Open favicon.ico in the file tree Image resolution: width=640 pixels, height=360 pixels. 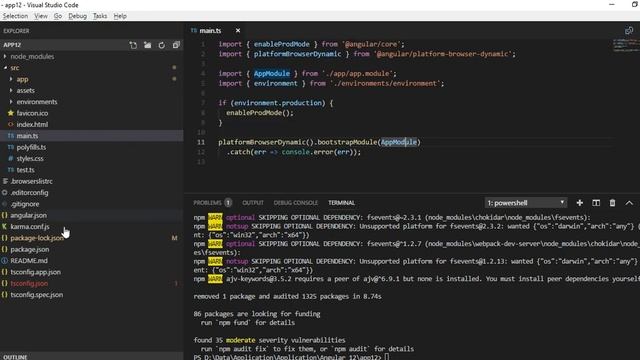click(32, 113)
